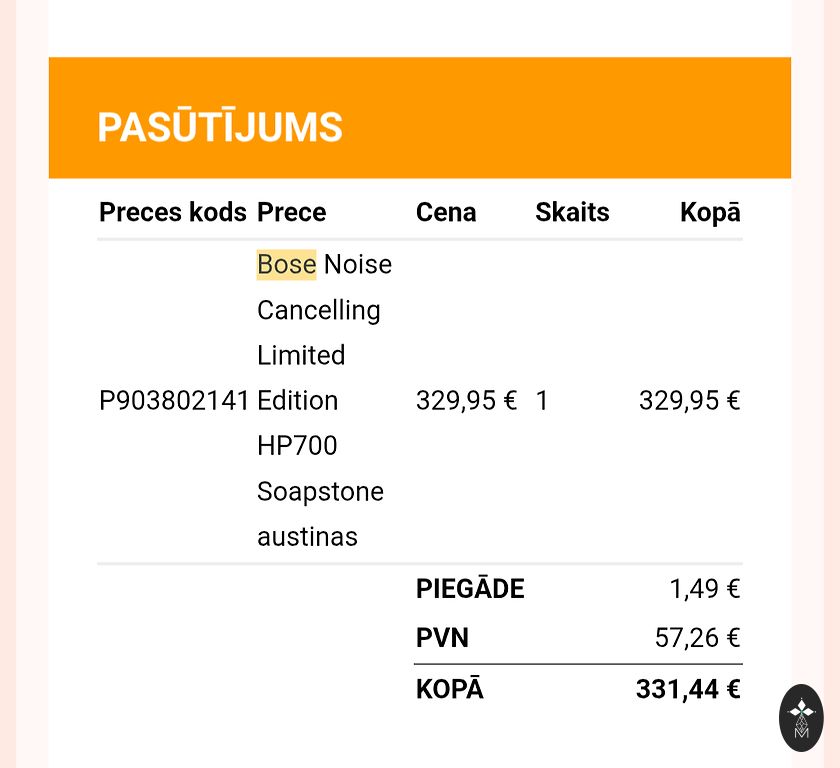The height and width of the screenshot is (768, 840).
Task: Click the Cena column header
Action: tap(446, 212)
